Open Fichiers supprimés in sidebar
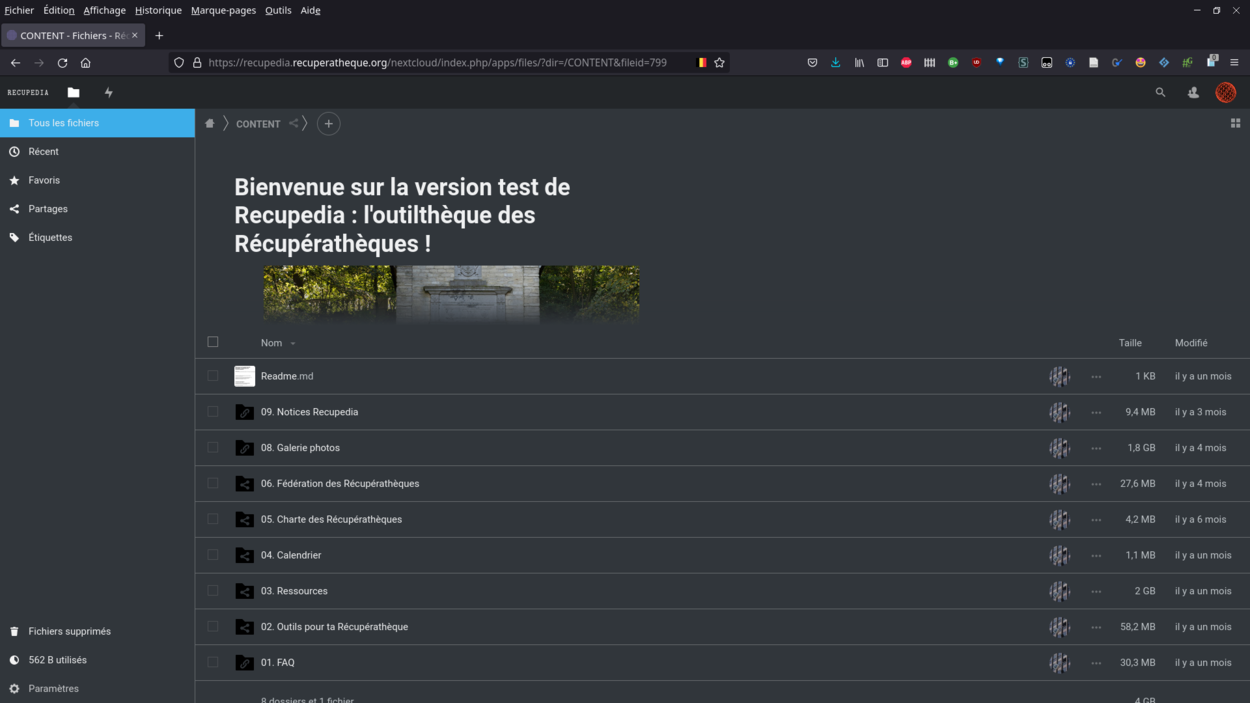This screenshot has width=1250, height=703. 69,631
